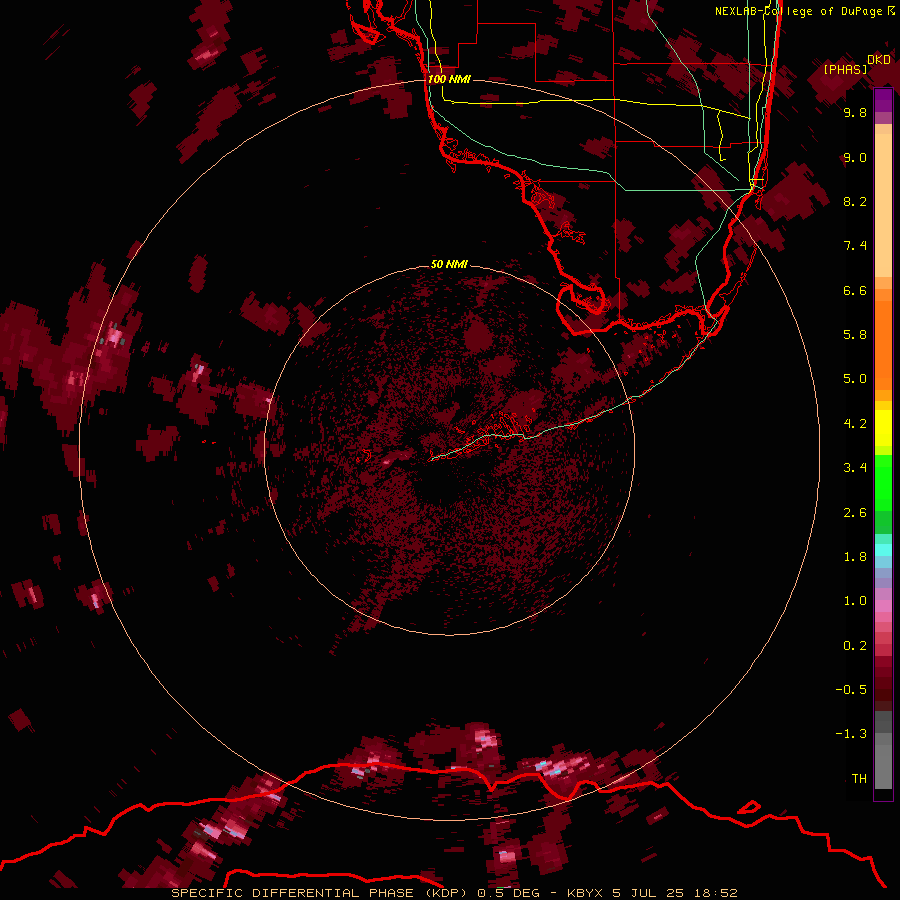Click the 5.8 color scale value
Viewport: 900px width, 900px height.
point(855,335)
